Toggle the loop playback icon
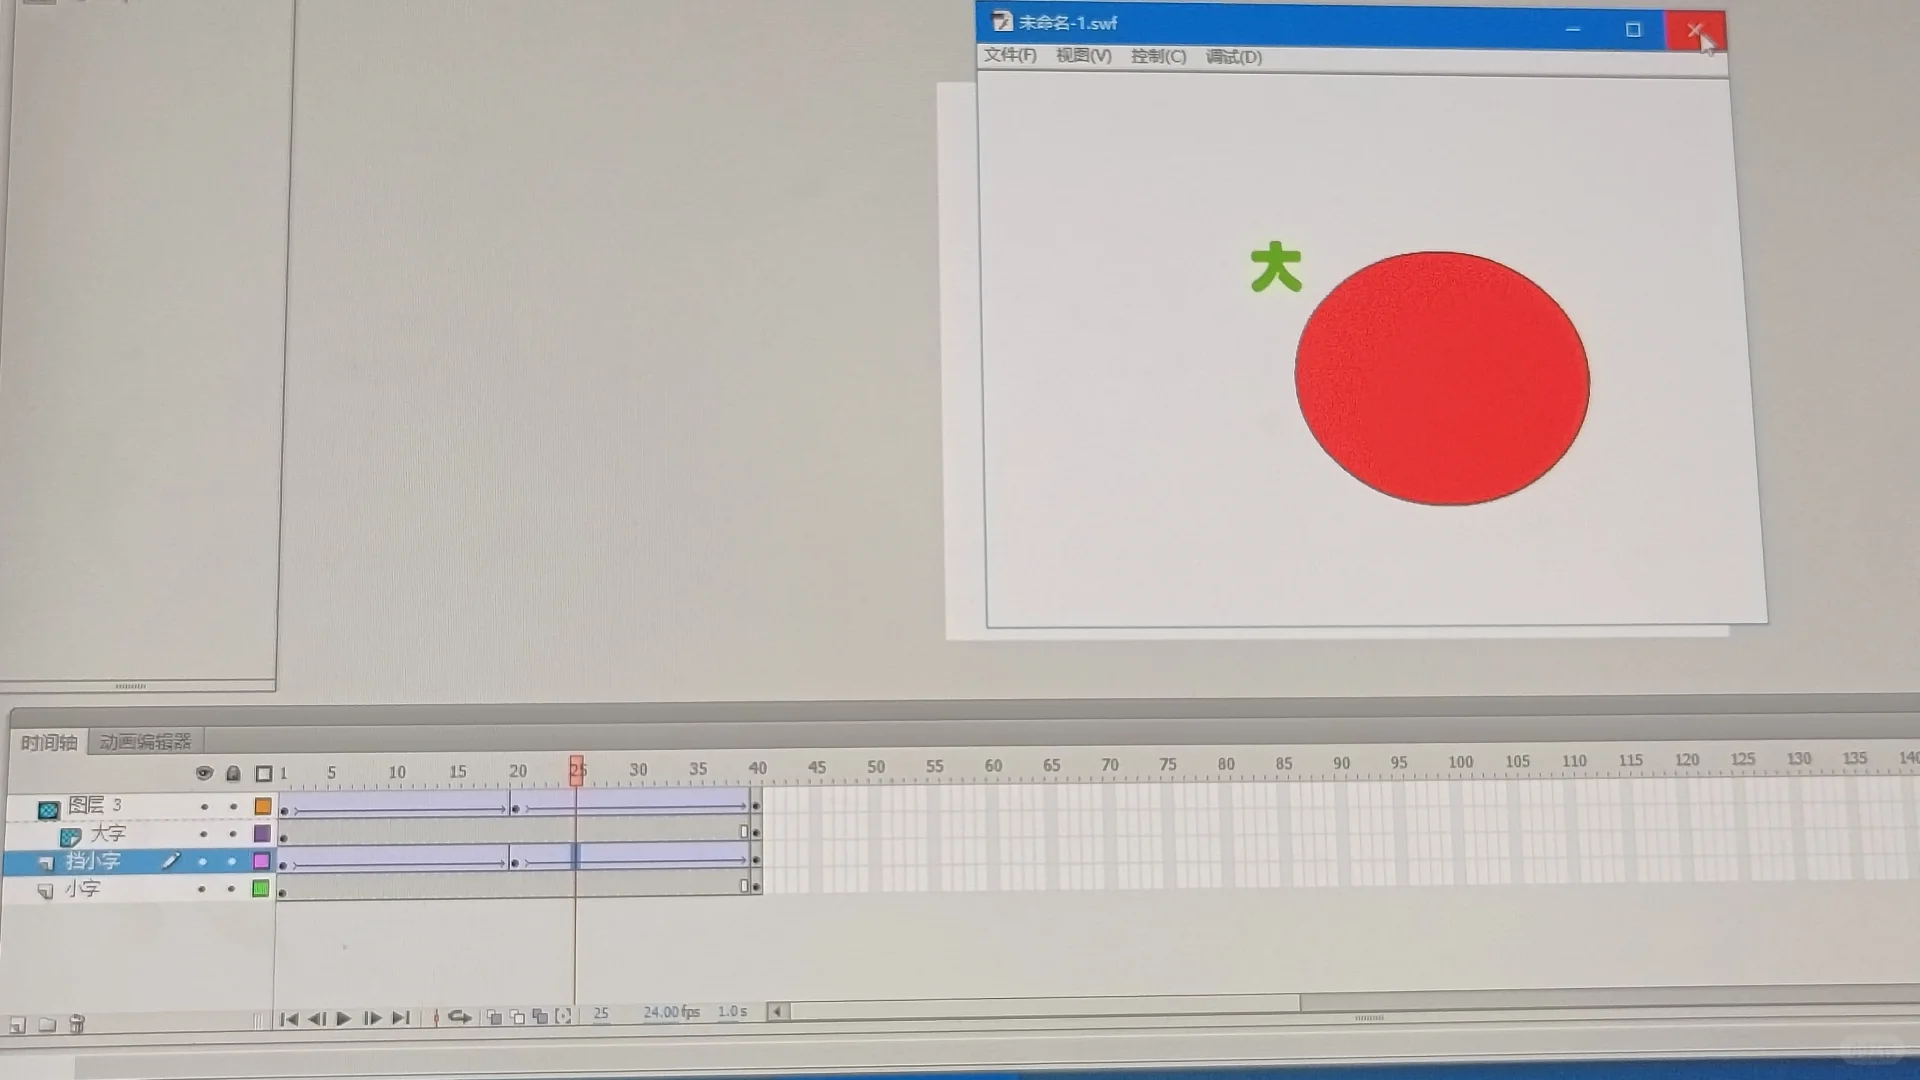Viewport: 1920px width, 1080px height. (x=459, y=1017)
